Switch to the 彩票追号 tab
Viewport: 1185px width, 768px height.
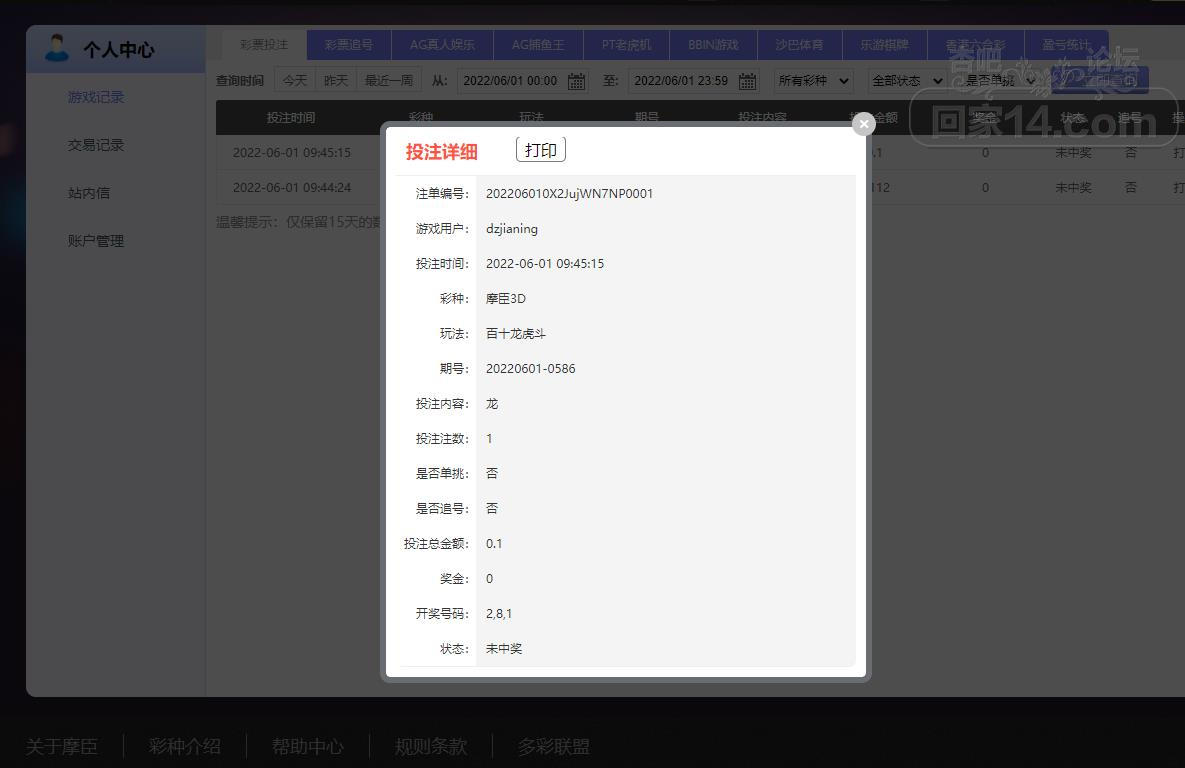pyautogui.click(x=348, y=45)
